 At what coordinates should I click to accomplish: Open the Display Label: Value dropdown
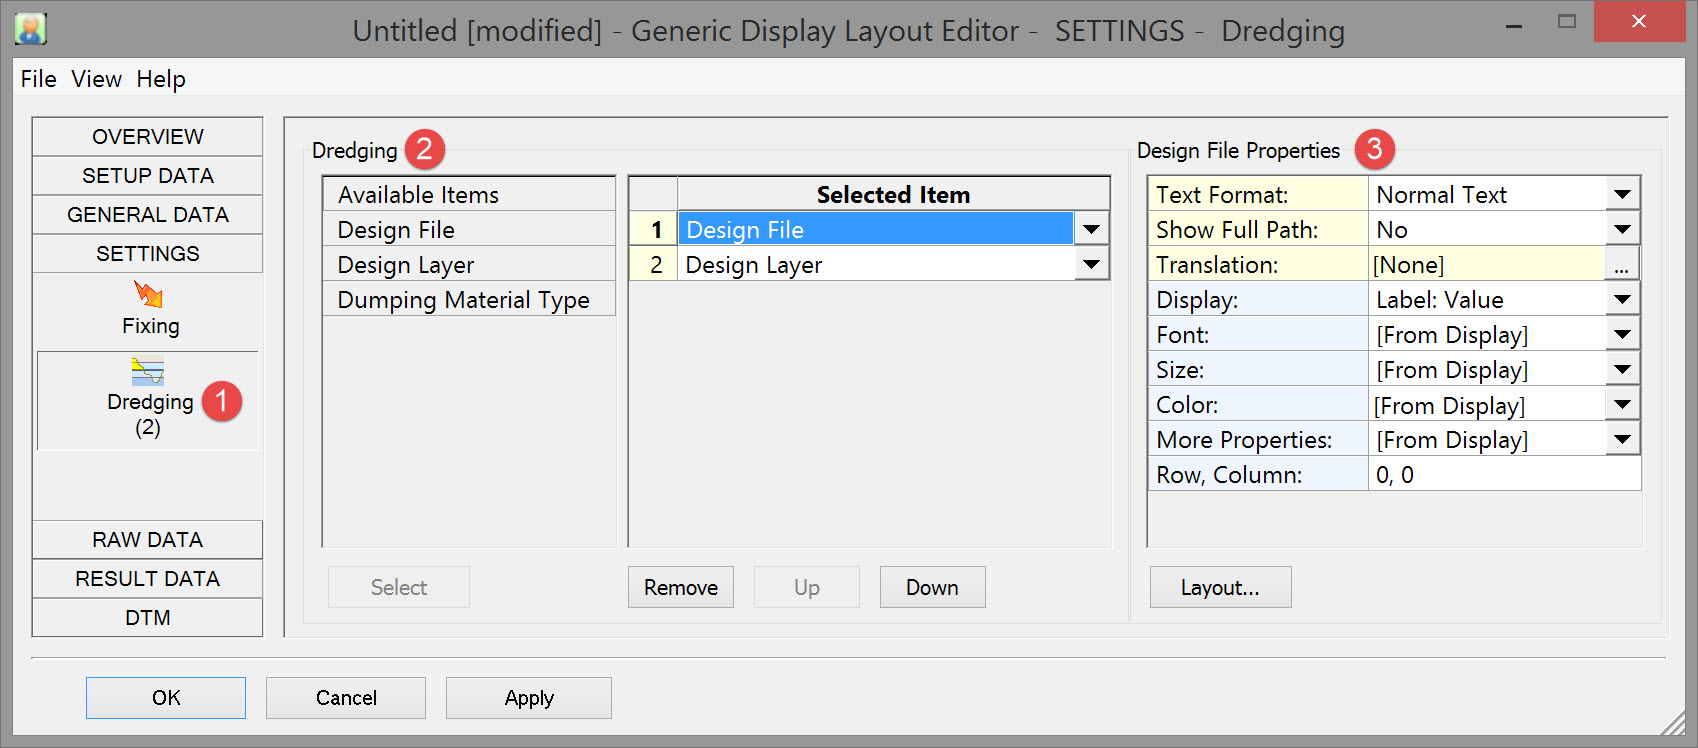1622,300
